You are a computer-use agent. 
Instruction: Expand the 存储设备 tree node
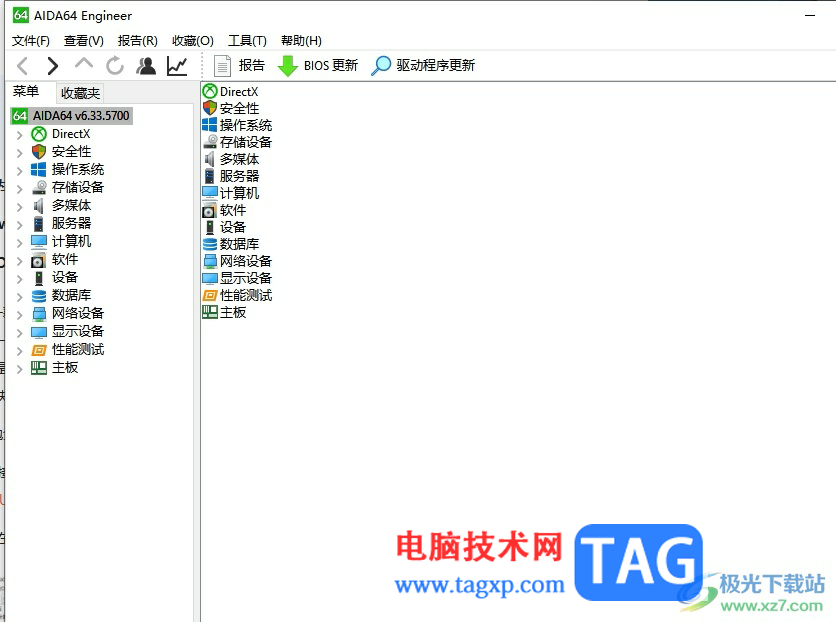20,189
